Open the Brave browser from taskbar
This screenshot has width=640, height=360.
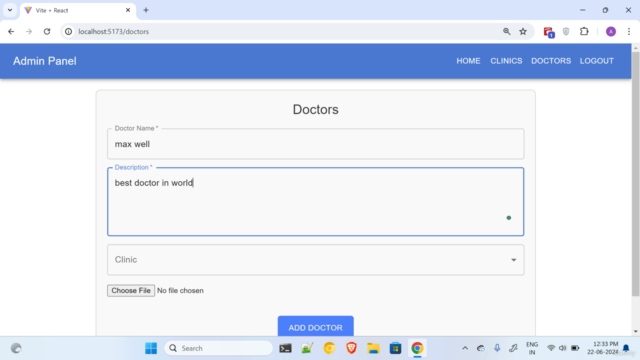tap(351, 348)
